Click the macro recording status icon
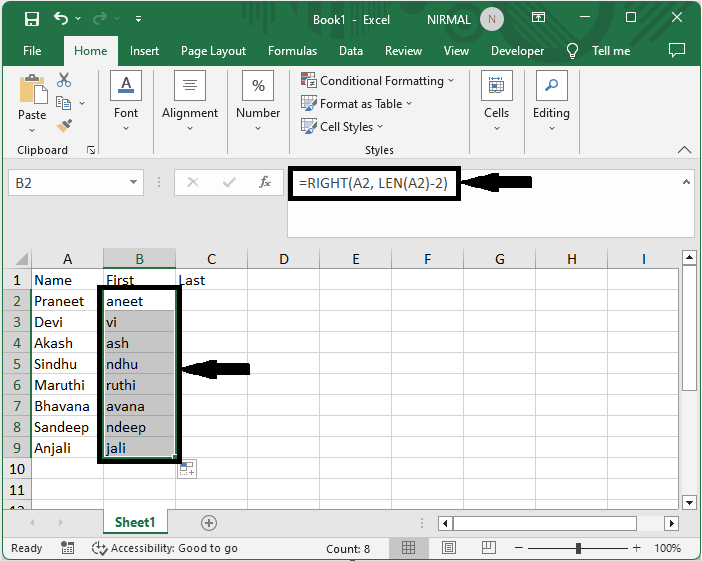 pos(67,548)
